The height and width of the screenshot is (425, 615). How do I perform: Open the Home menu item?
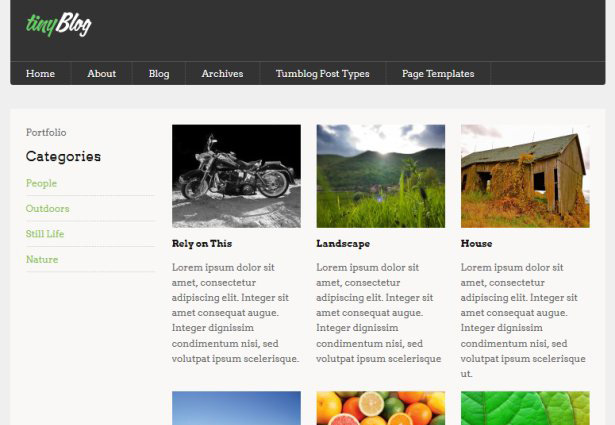pyautogui.click(x=40, y=74)
